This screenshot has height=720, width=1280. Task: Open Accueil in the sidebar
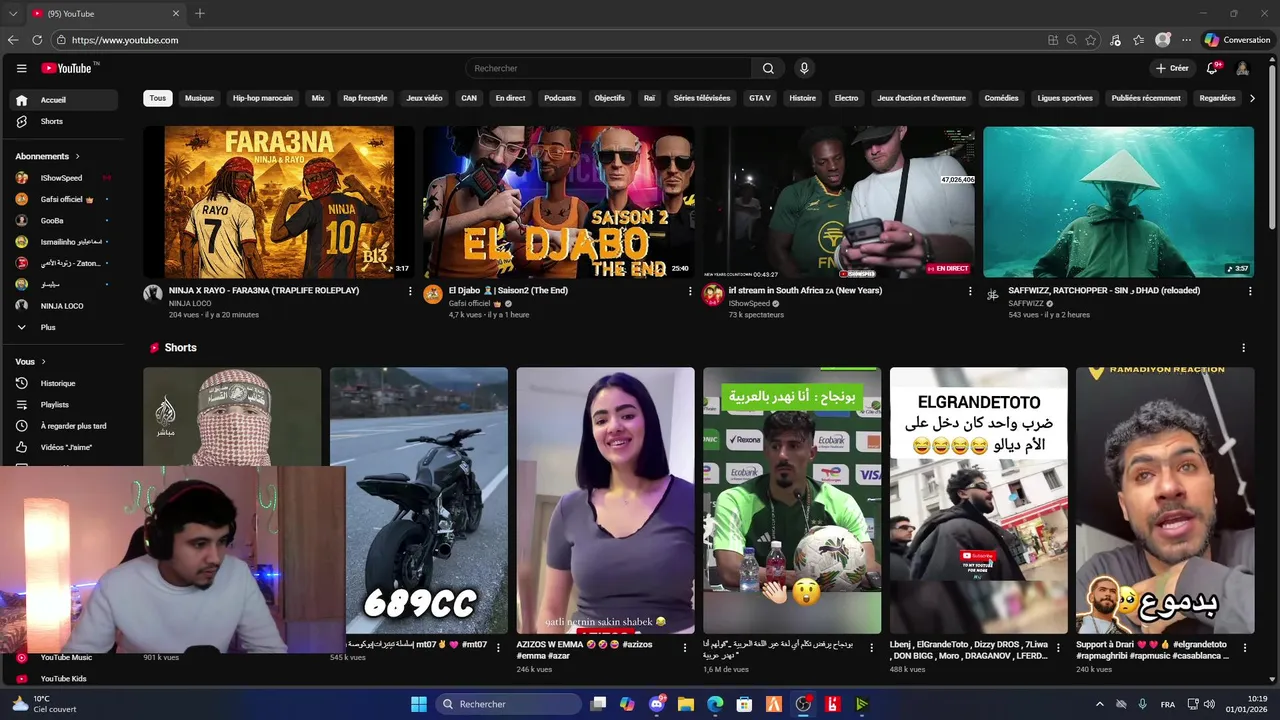[x=63, y=100]
